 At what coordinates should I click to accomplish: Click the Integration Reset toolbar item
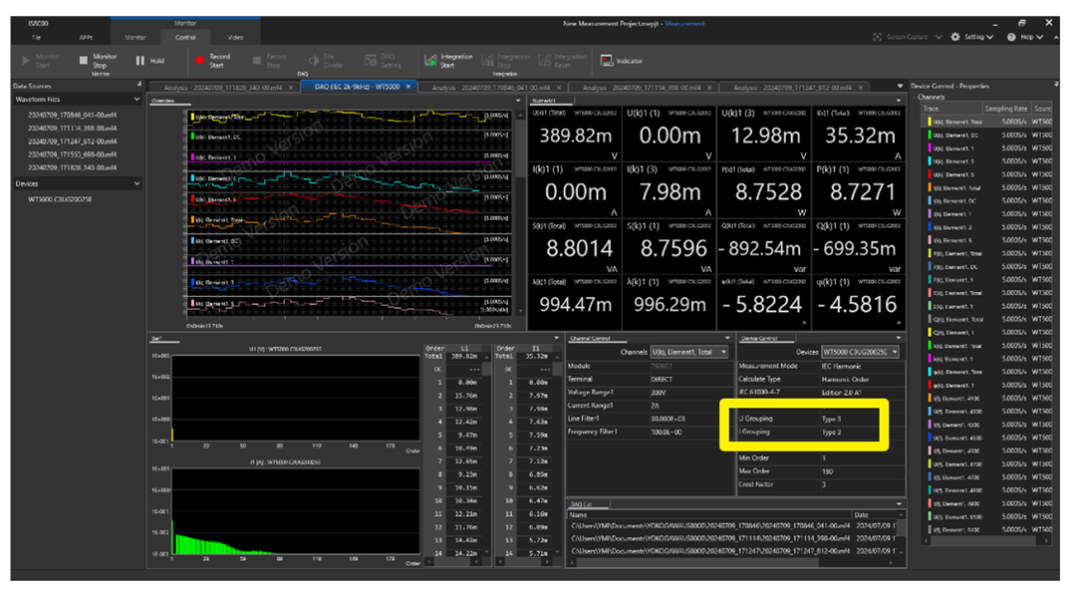562,61
